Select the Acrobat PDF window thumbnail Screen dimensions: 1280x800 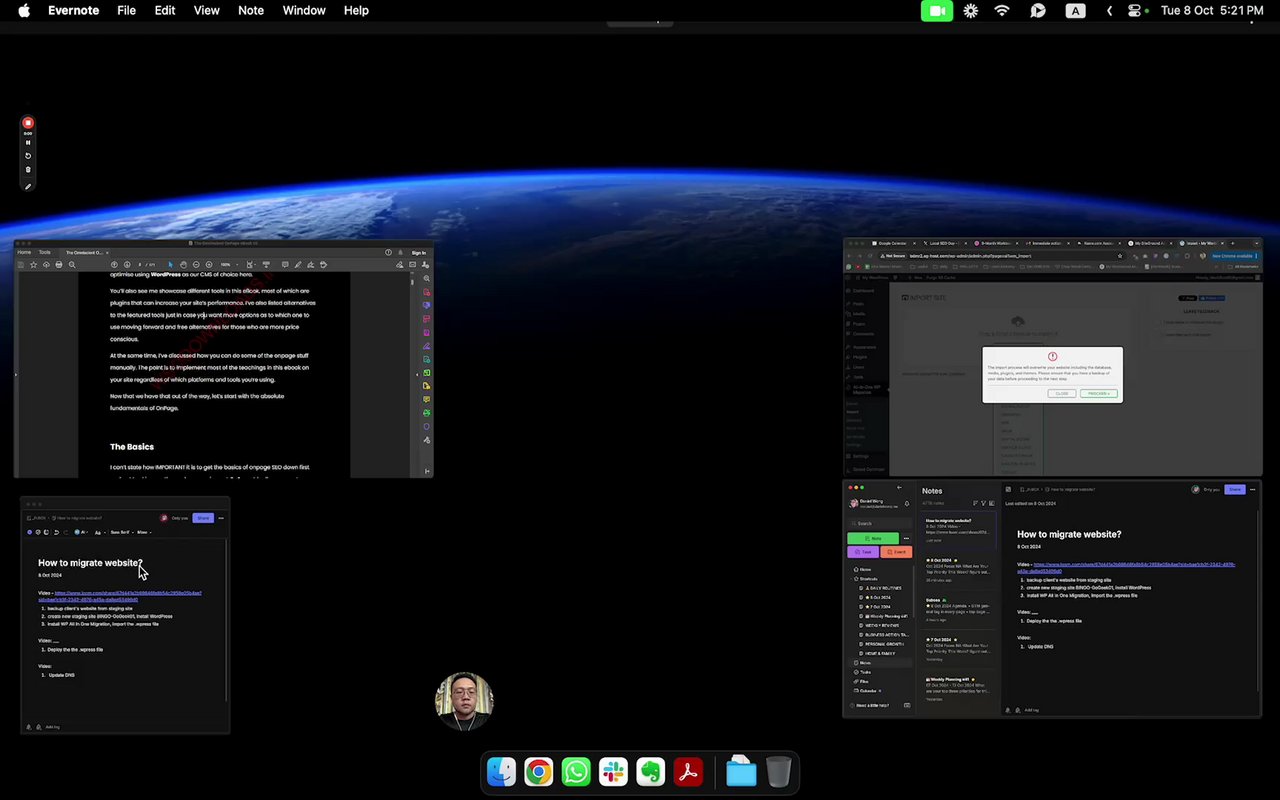click(x=223, y=358)
